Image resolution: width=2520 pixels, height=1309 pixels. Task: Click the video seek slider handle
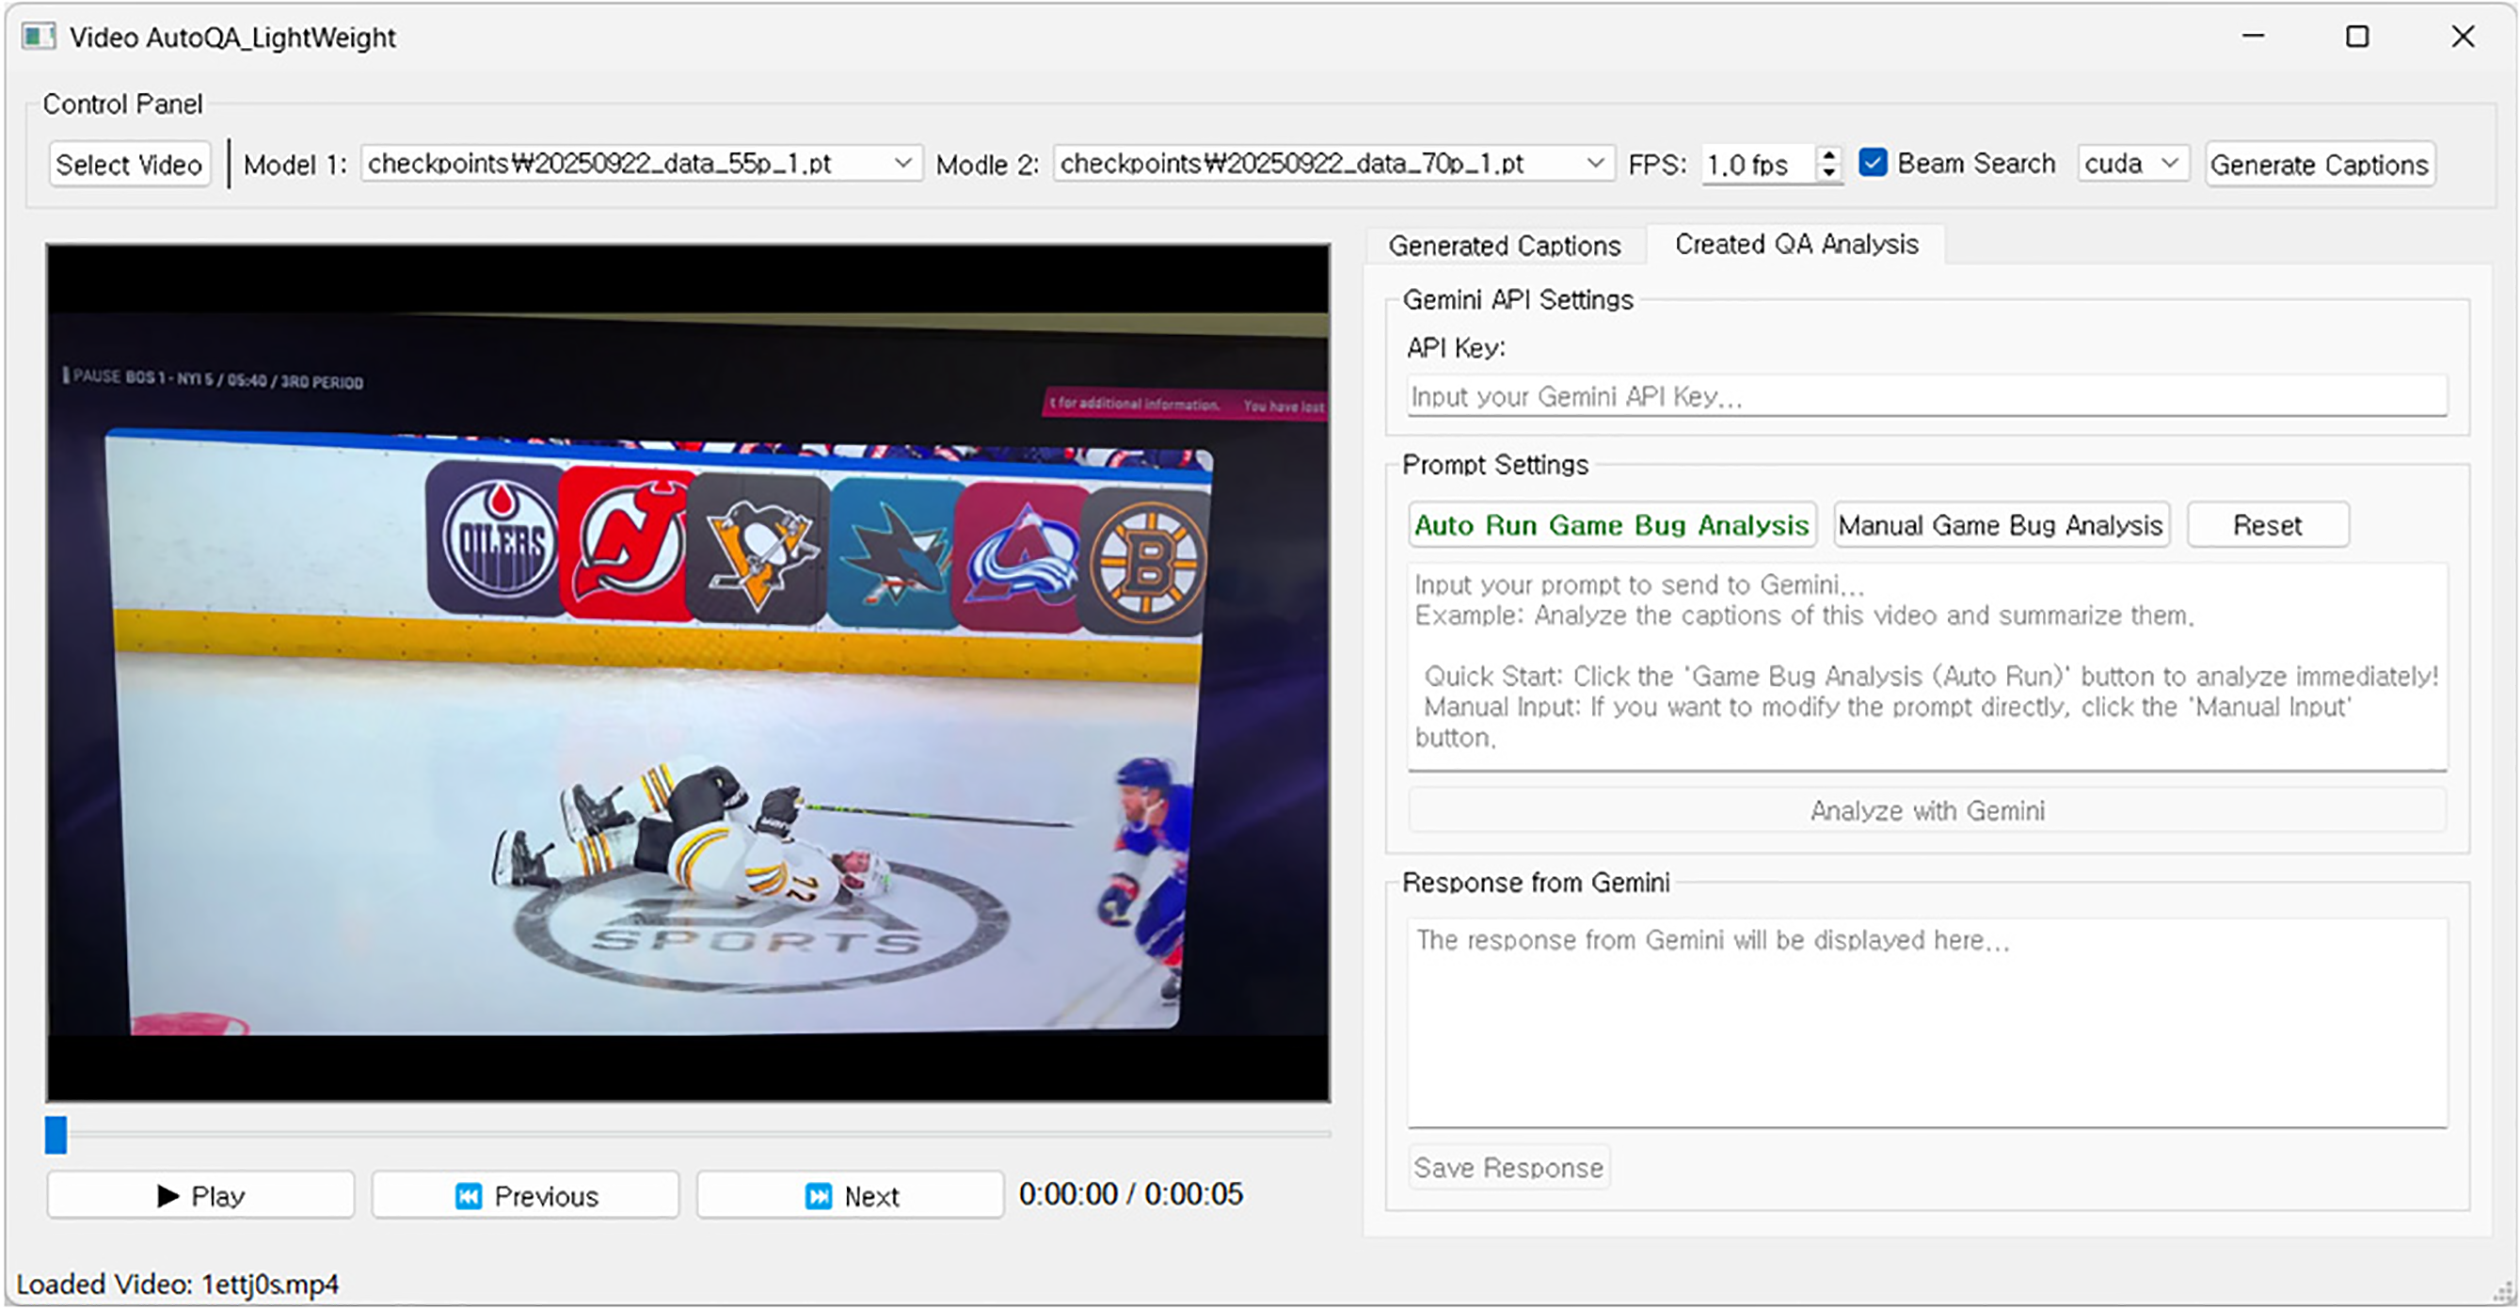pos(56,1135)
